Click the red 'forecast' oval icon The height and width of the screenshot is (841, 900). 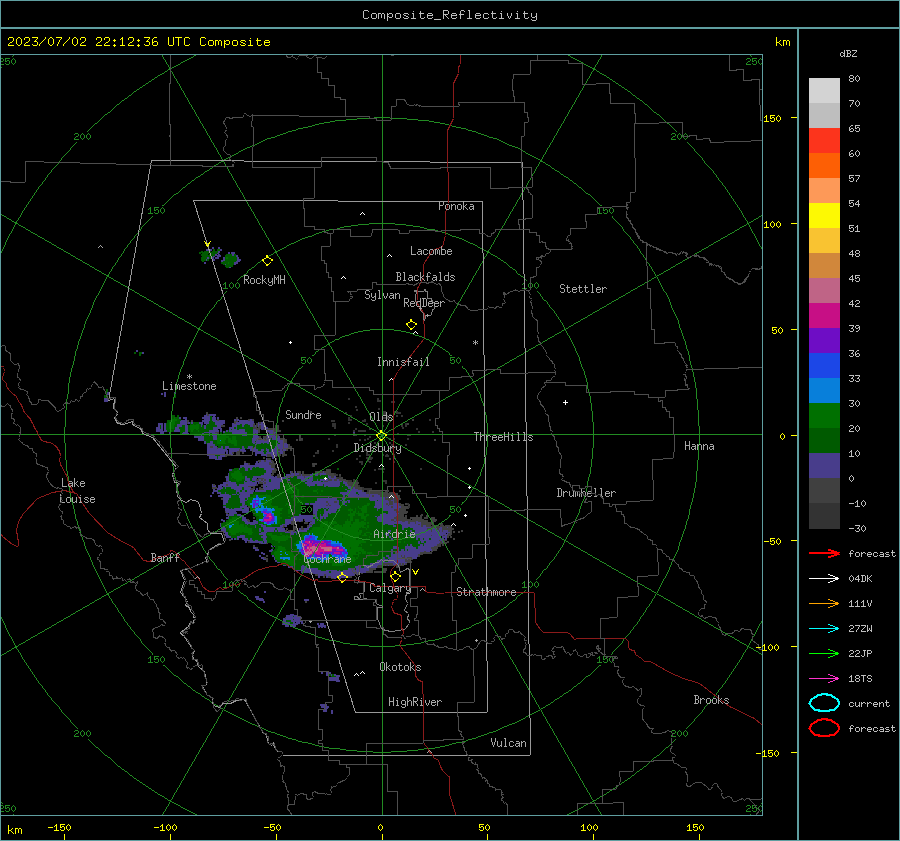tap(824, 728)
